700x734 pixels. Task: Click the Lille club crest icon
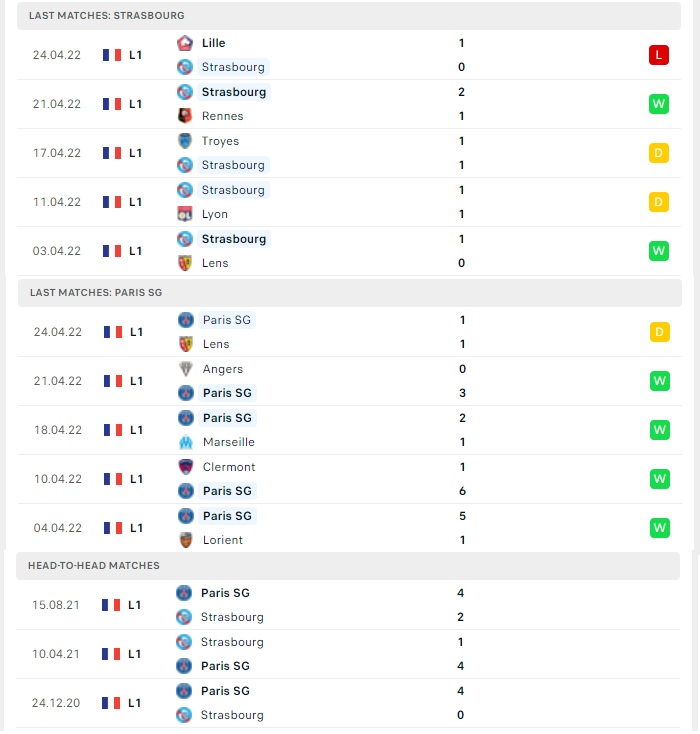(185, 43)
